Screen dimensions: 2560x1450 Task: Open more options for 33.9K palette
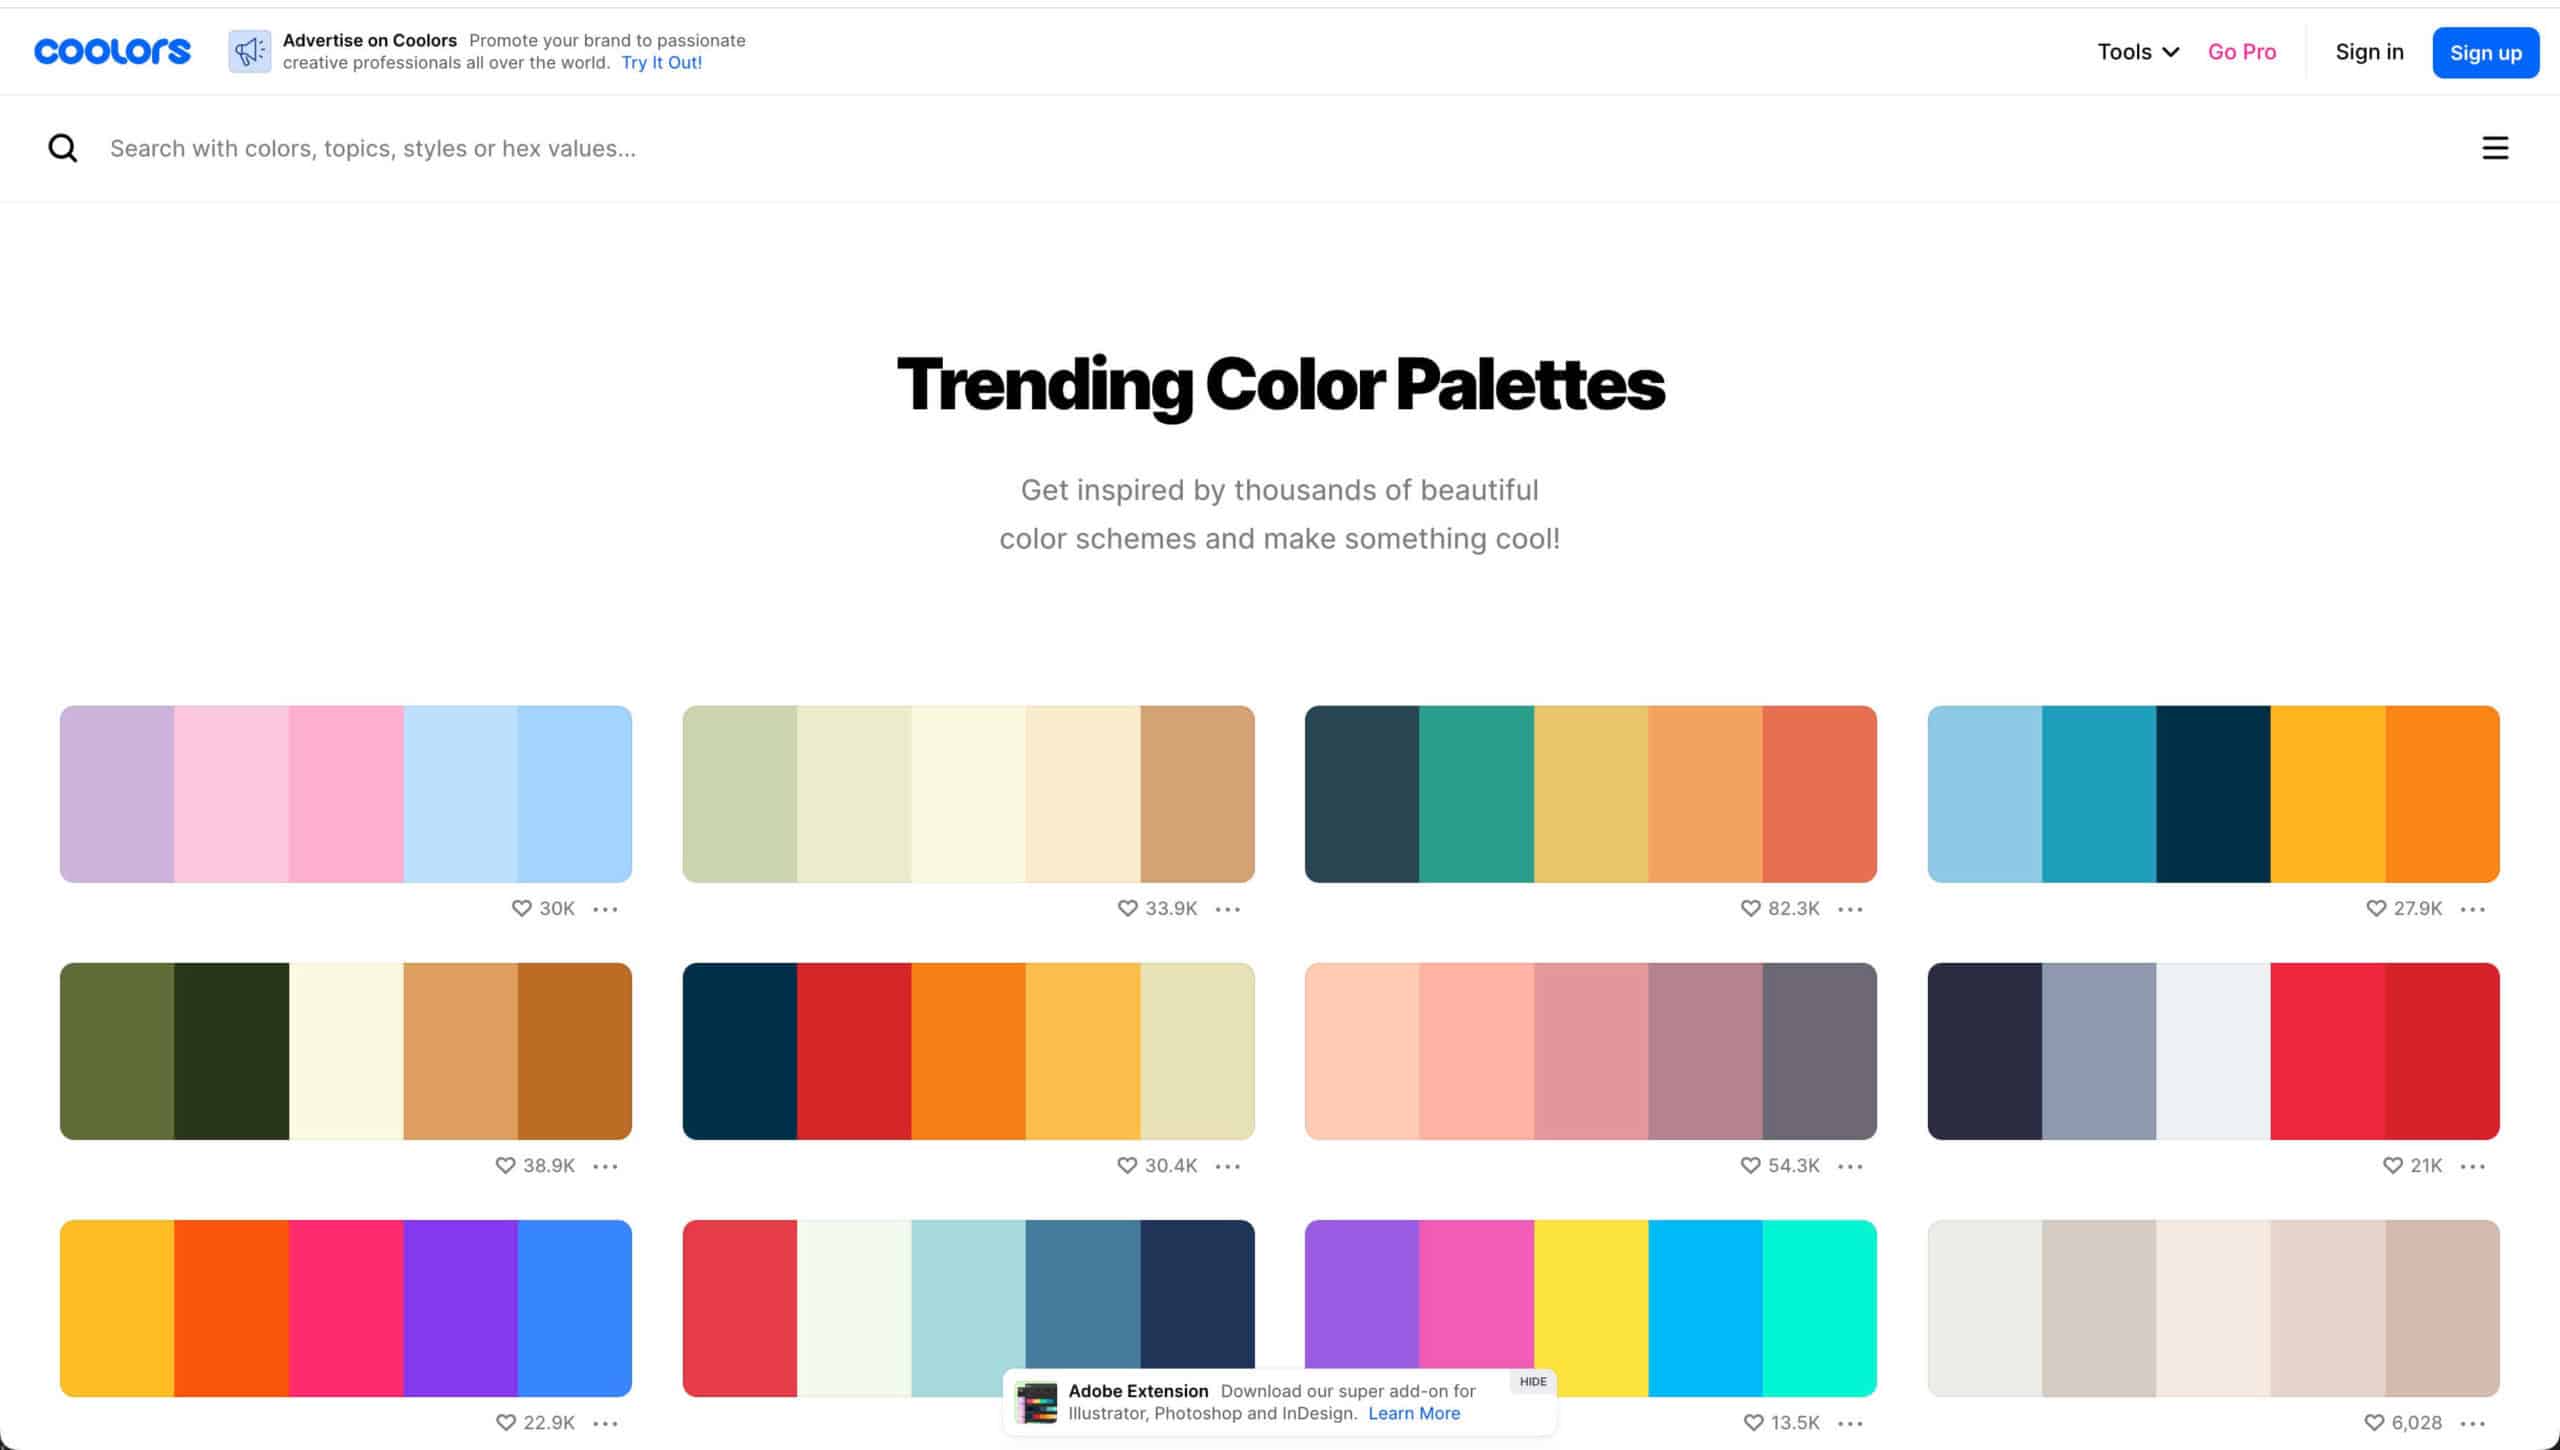coord(1228,909)
